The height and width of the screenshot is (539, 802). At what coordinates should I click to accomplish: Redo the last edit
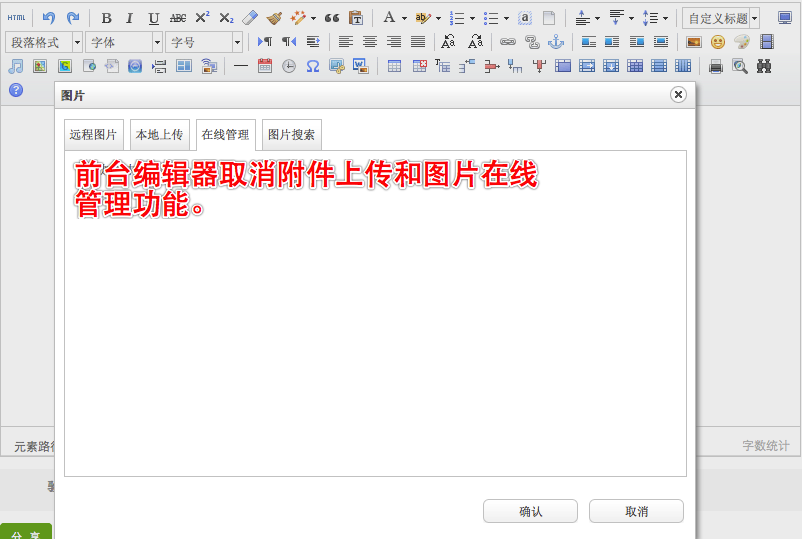tap(73, 18)
